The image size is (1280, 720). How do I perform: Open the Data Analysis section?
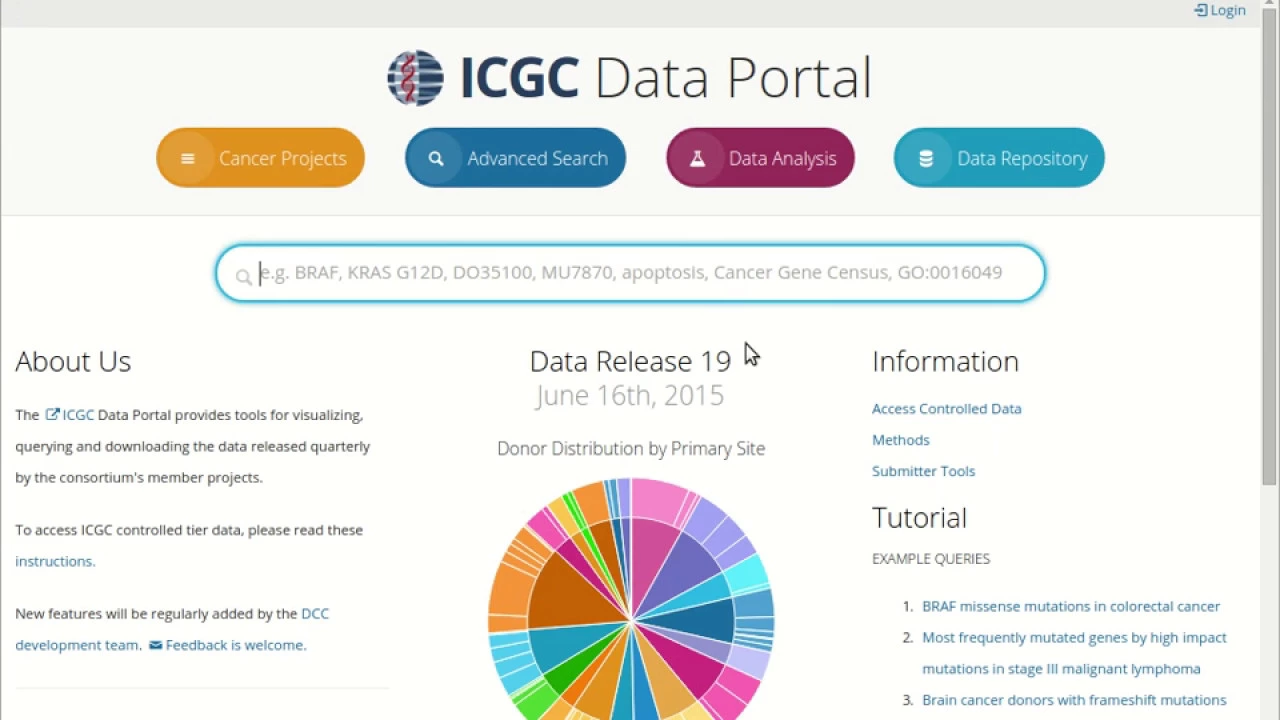coord(760,158)
